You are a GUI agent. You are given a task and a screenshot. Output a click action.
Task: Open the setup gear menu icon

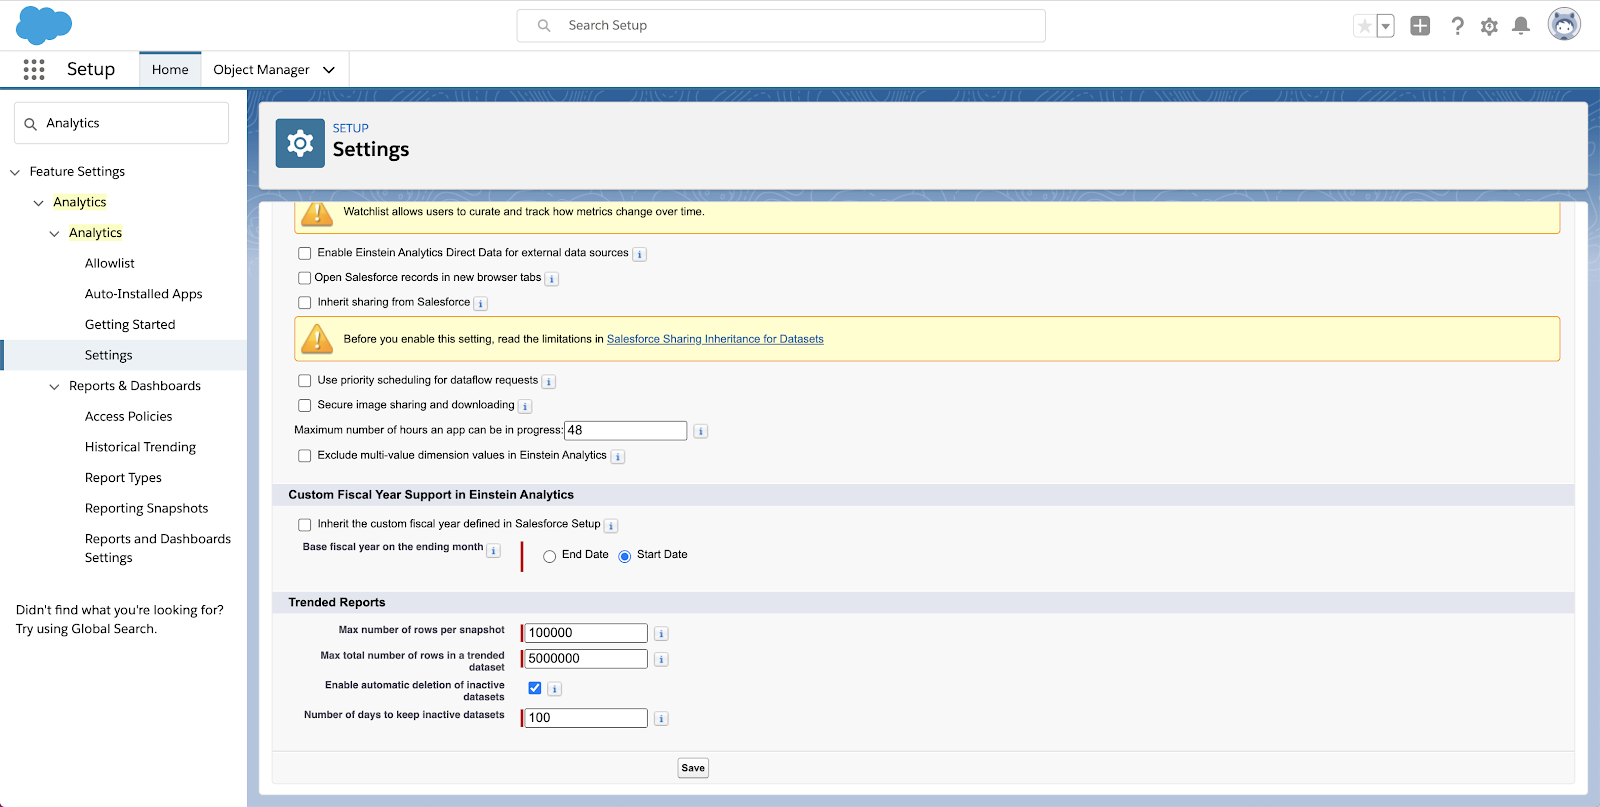(x=1489, y=26)
